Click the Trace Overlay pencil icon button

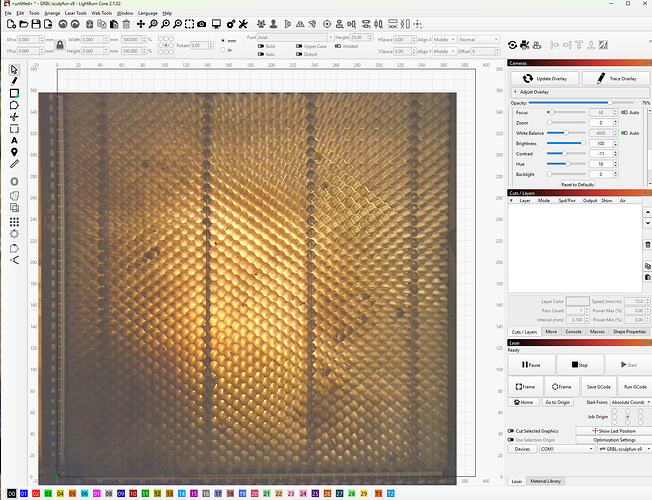tap(616, 79)
